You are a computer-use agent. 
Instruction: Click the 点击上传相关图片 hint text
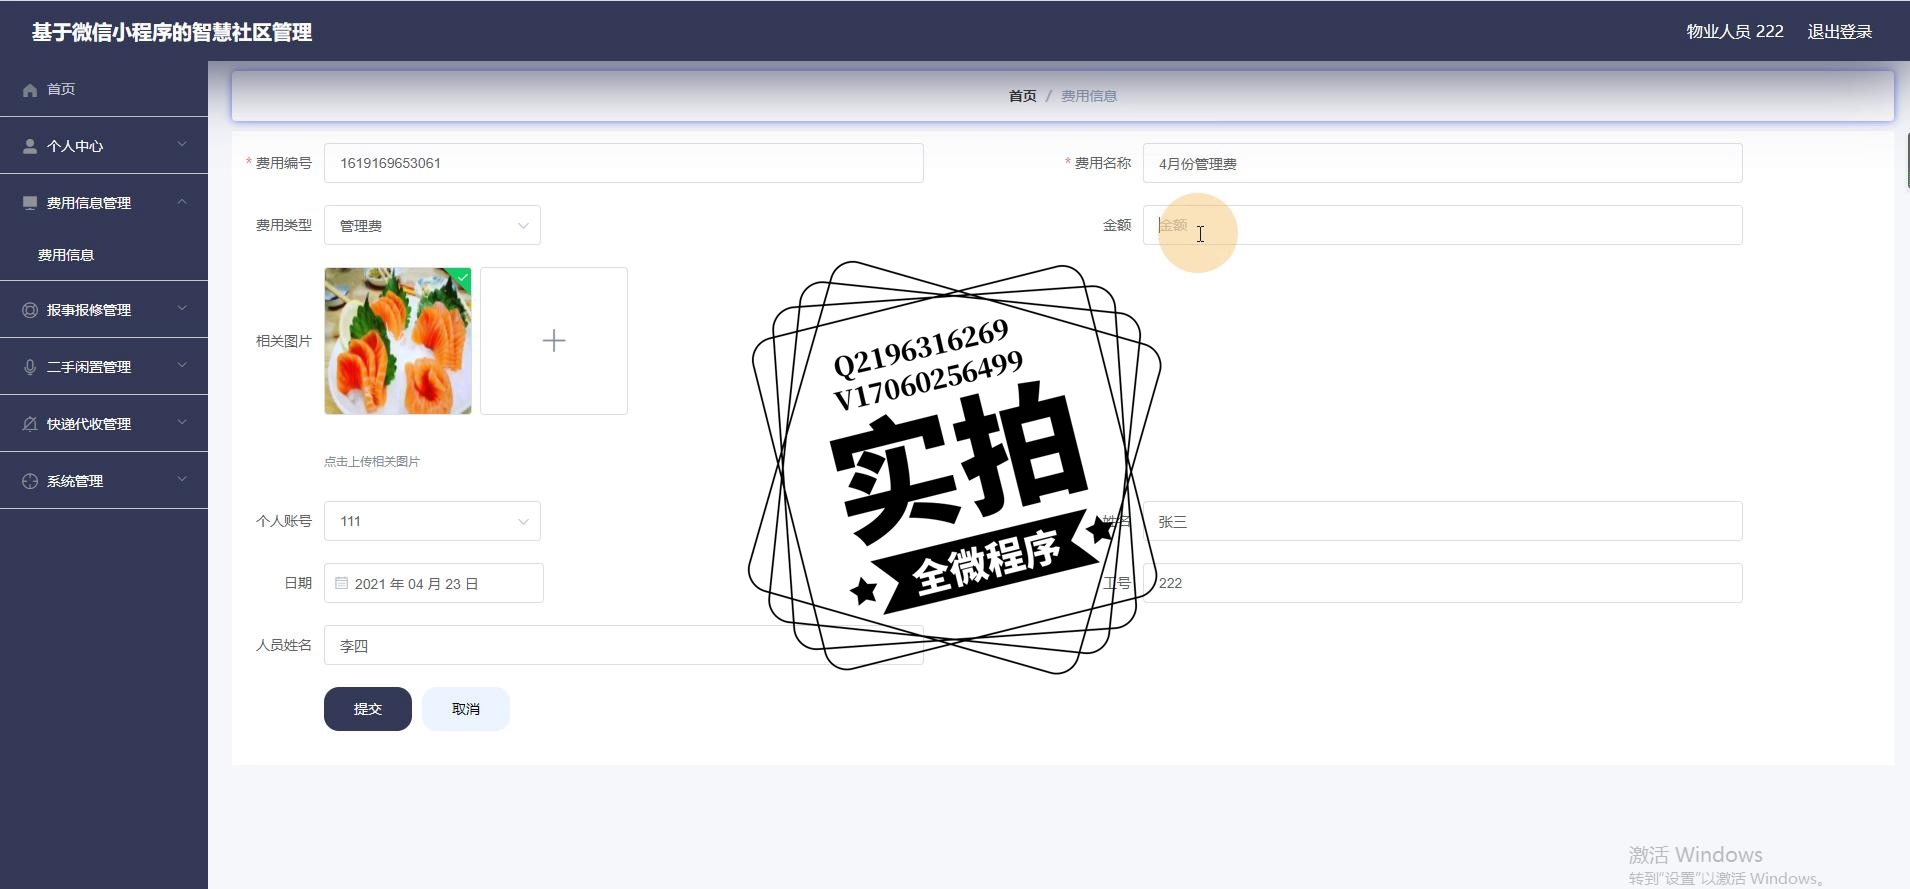pyautogui.click(x=372, y=462)
